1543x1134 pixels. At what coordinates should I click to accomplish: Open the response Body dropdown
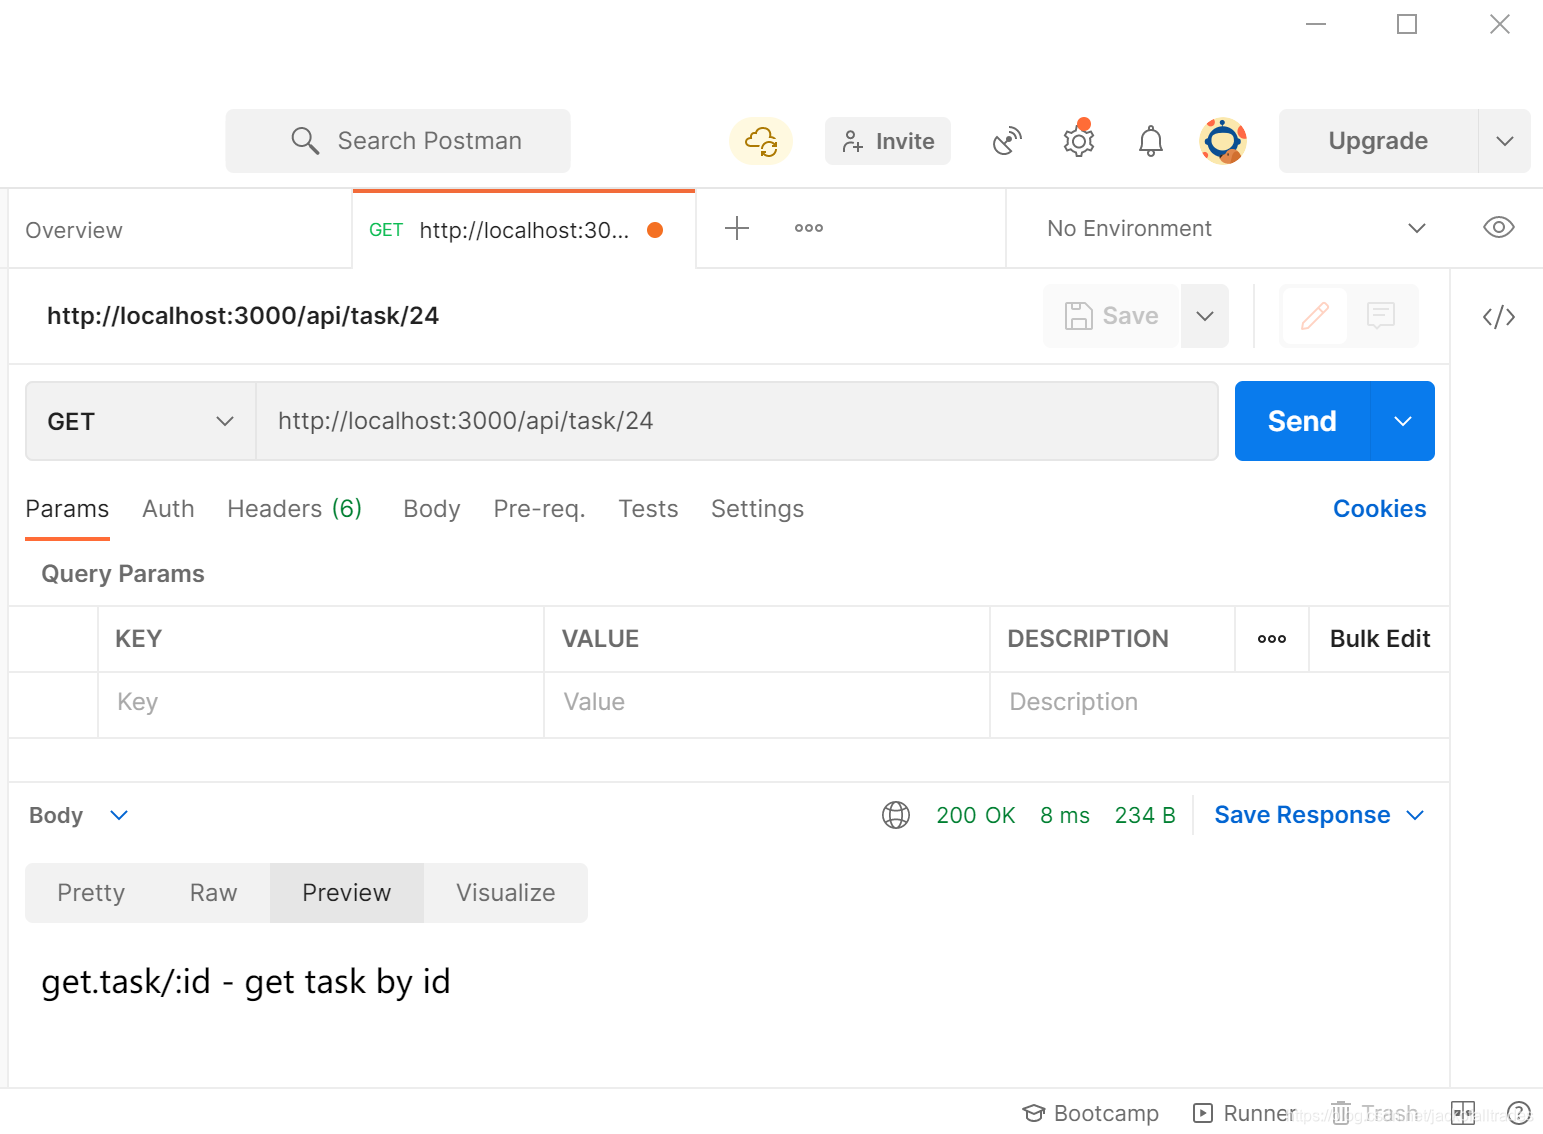pos(79,815)
